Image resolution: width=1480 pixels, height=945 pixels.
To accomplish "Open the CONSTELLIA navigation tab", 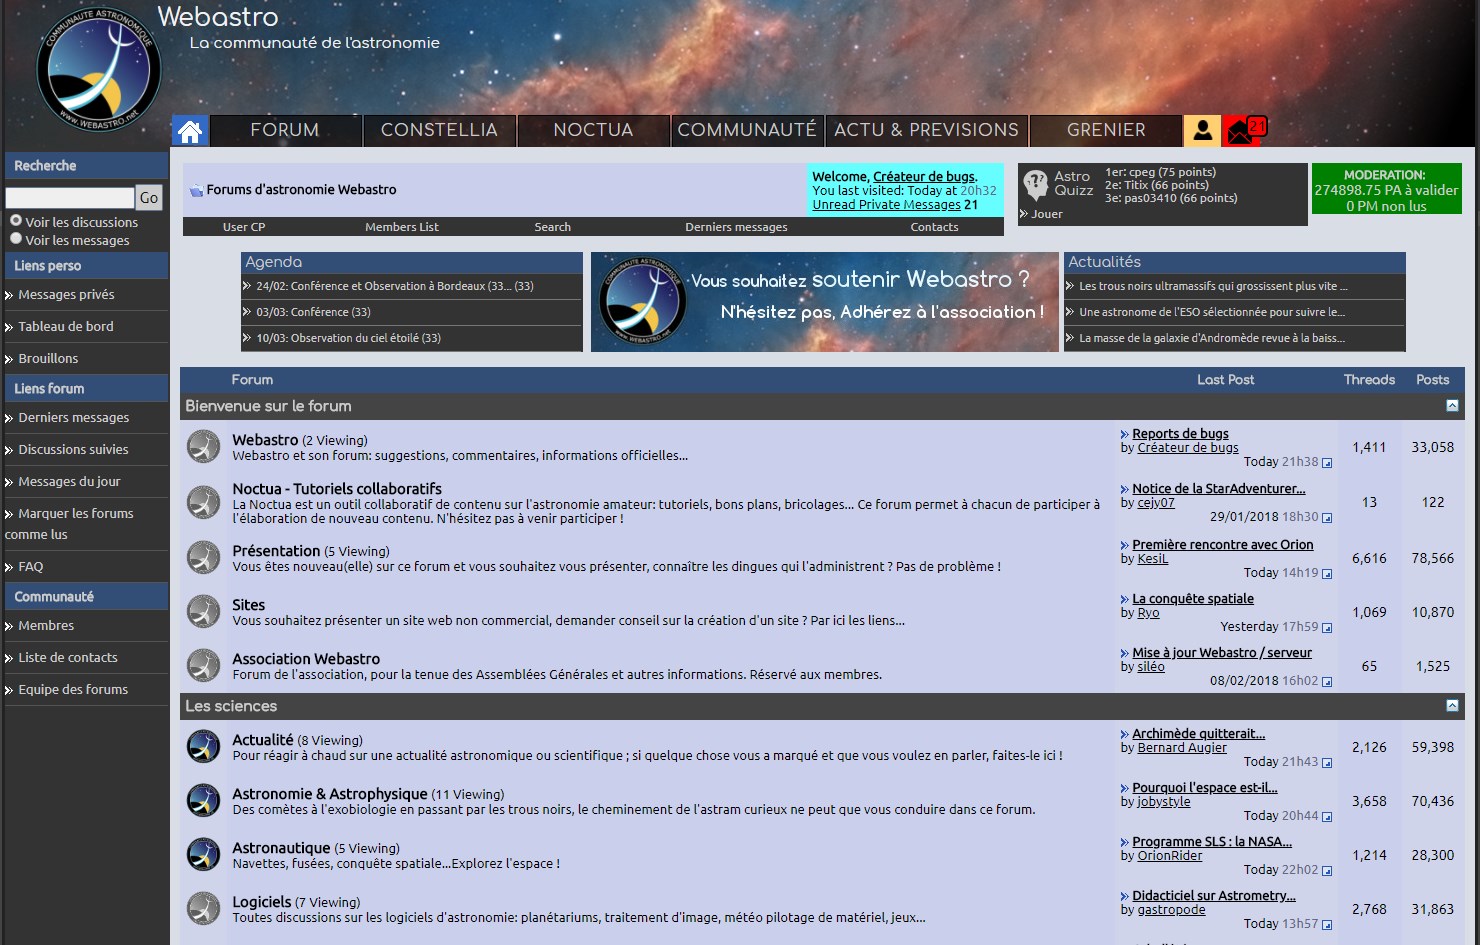I will point(439,131).
